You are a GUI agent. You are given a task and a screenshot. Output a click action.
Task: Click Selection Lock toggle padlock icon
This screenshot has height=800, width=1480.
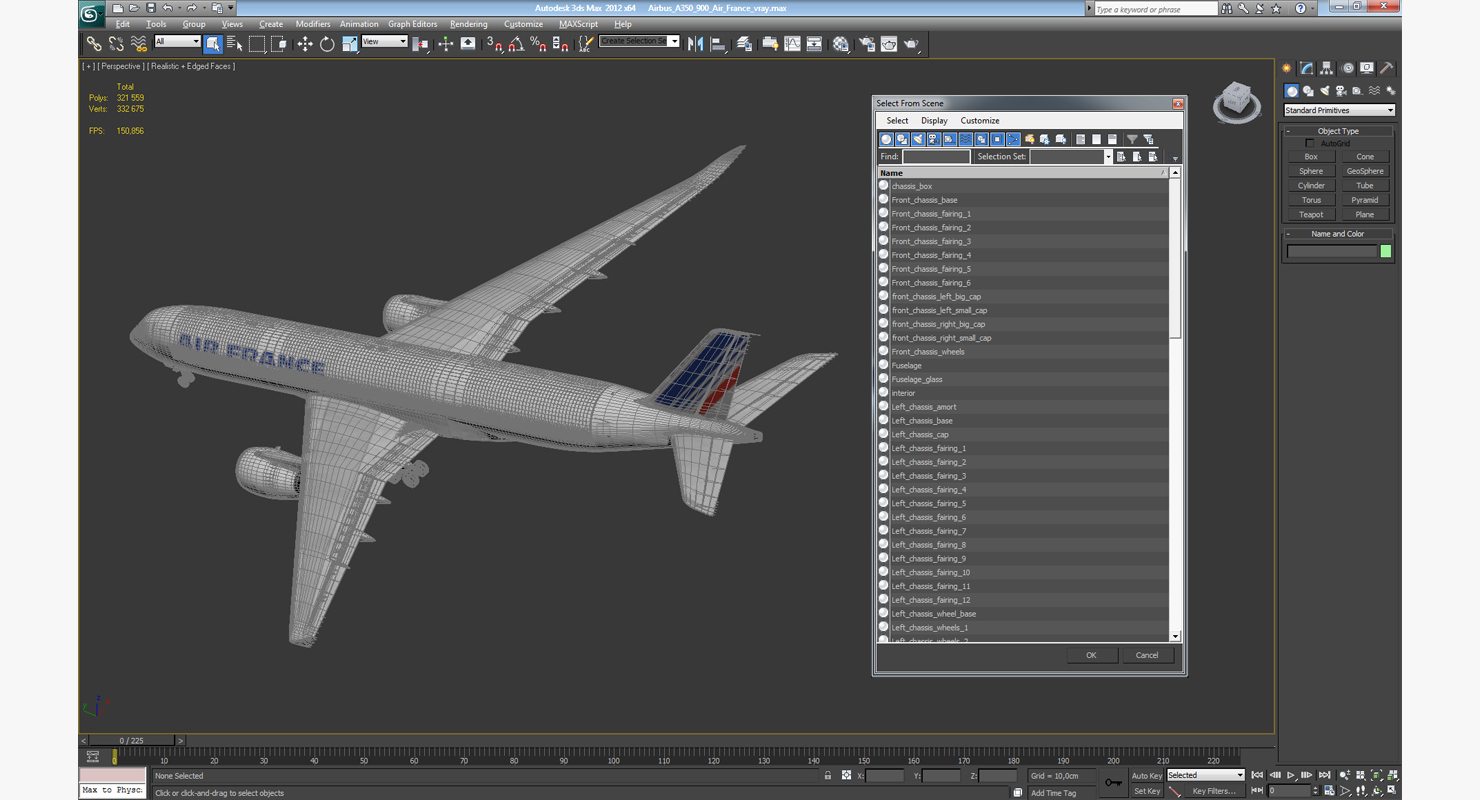[828, 775]
